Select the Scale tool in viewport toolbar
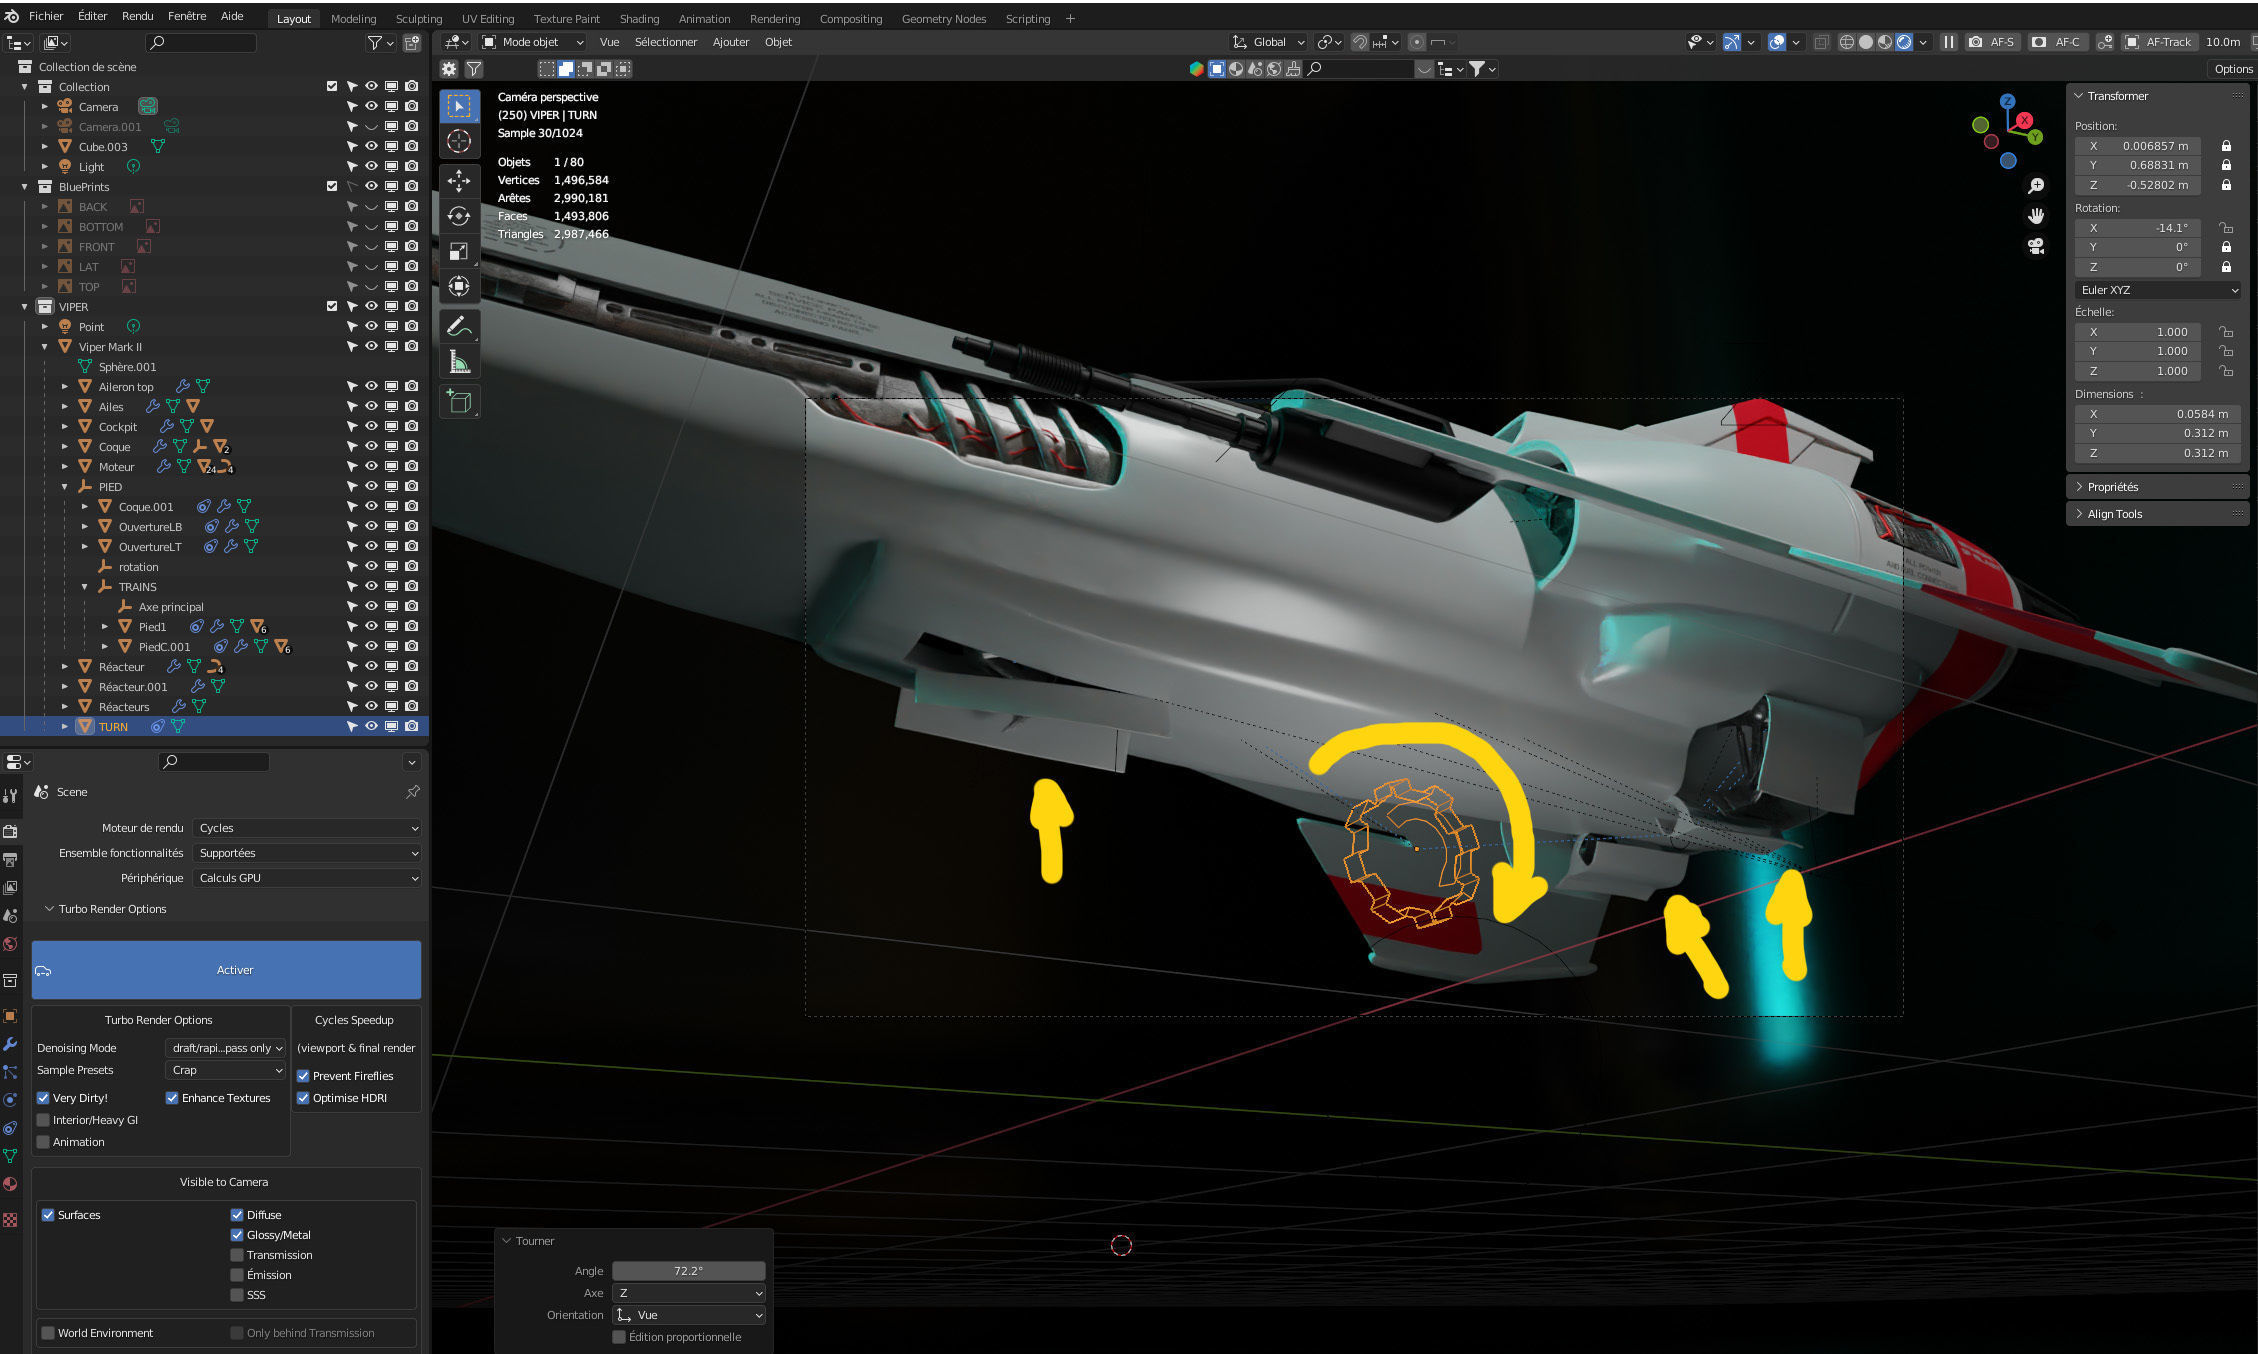 tap(459, 251)
